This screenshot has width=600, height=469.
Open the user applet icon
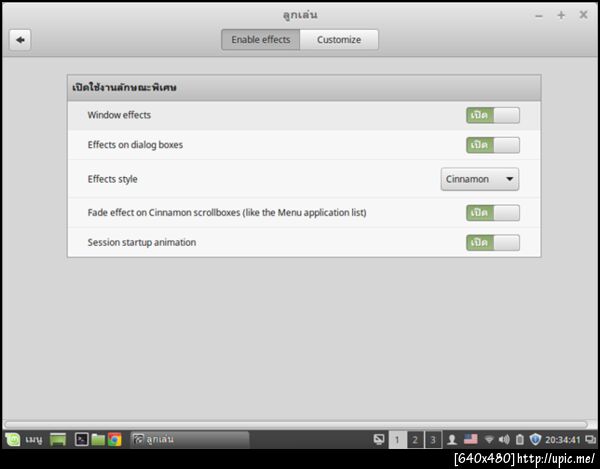[x=452, y=440]
